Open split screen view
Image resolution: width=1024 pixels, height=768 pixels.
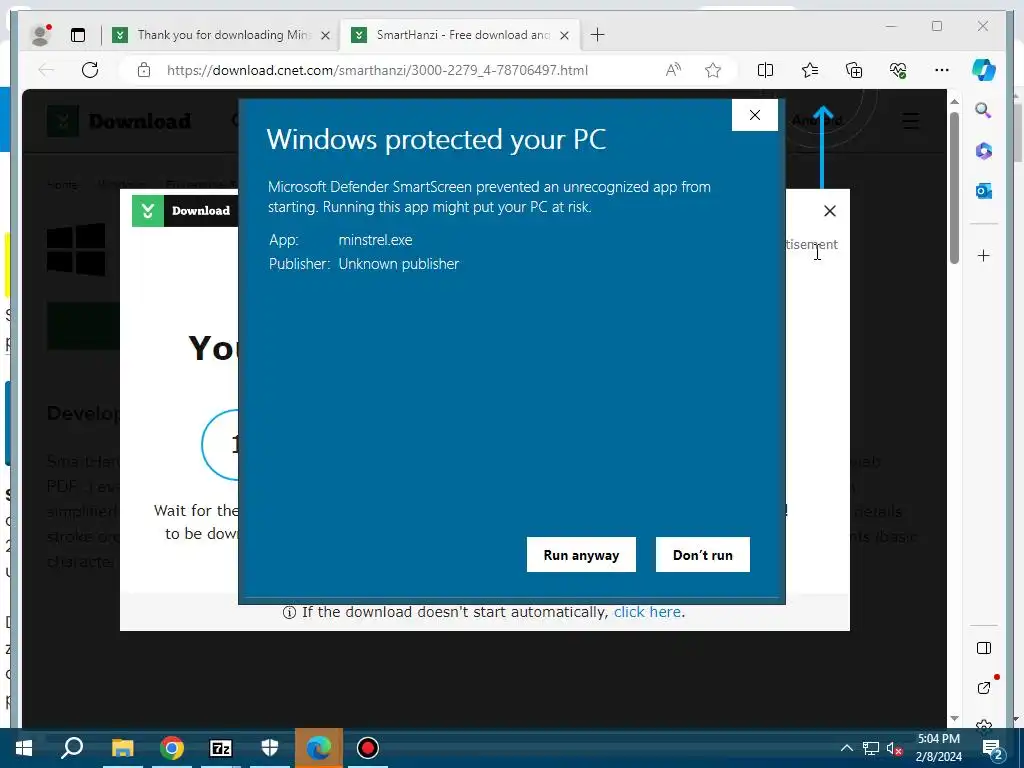coord(765,70)
